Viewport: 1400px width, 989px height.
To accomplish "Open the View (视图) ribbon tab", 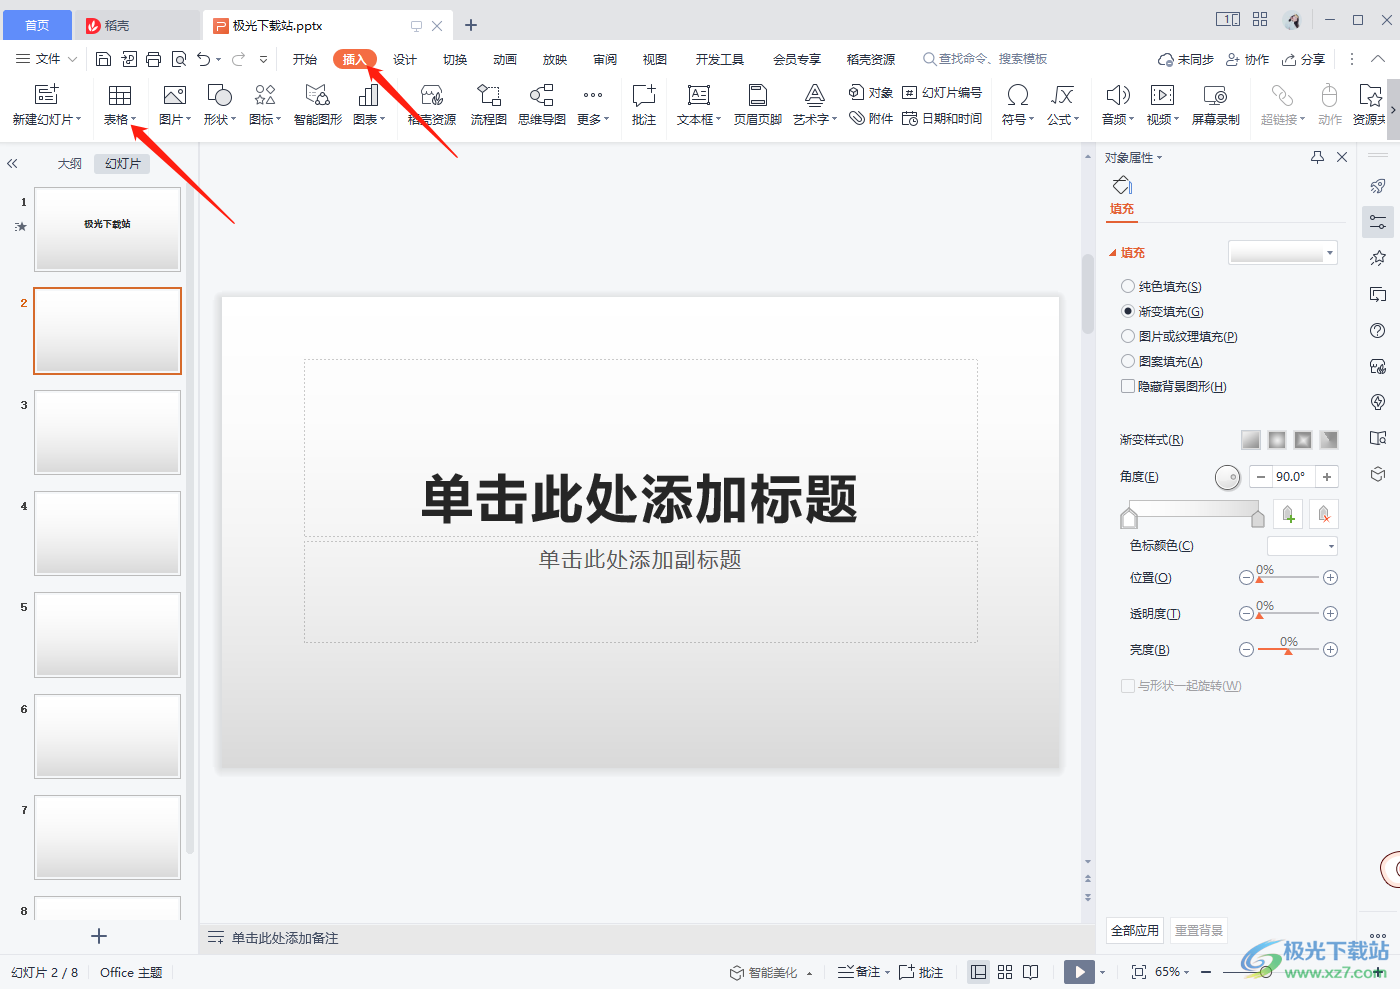I will [655, 59].
